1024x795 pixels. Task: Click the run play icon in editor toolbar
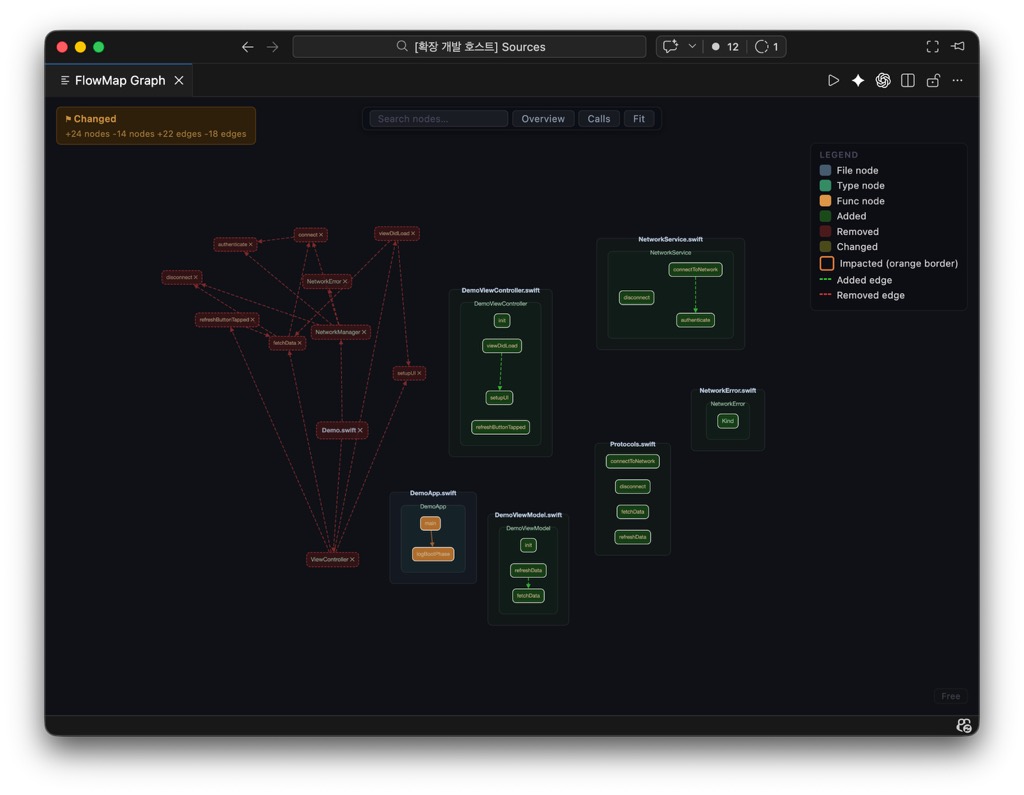pyautogui.click(x=833, y=80)
